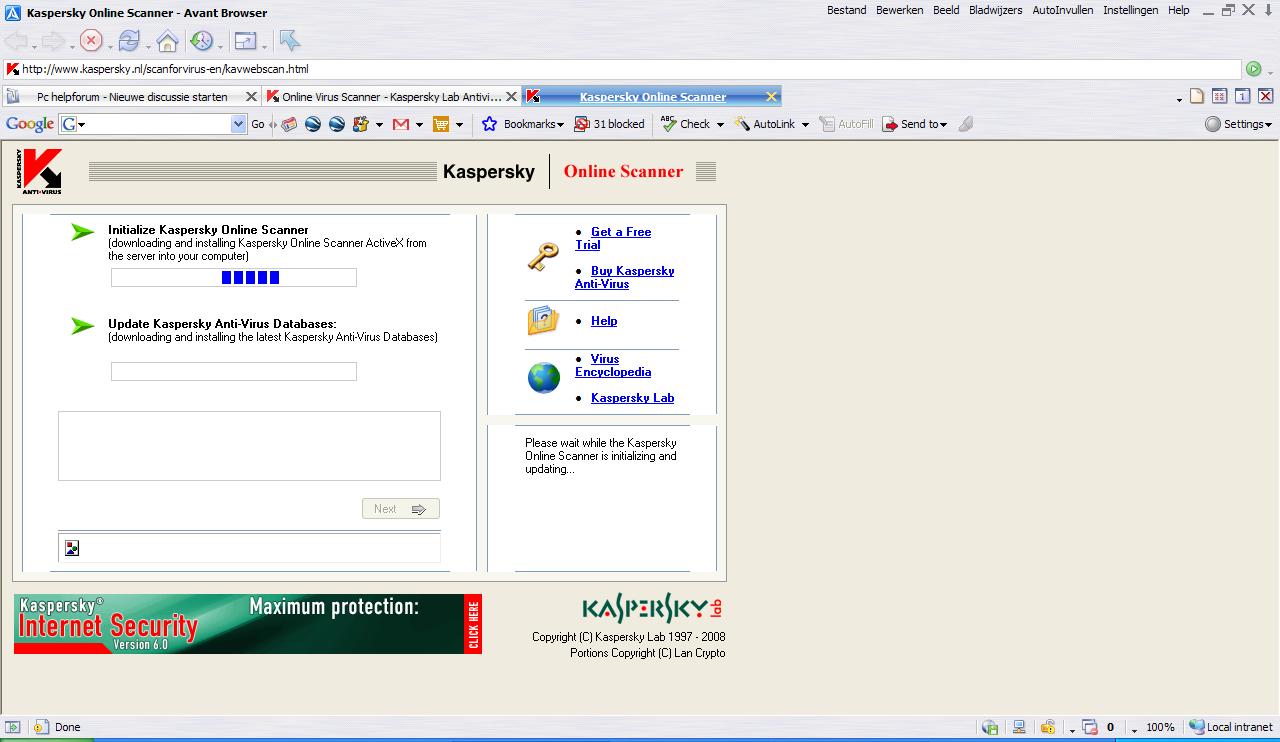Click the browser Back arrow button
The width and height of the screenshot is (1280, 742).
point(16,41)
